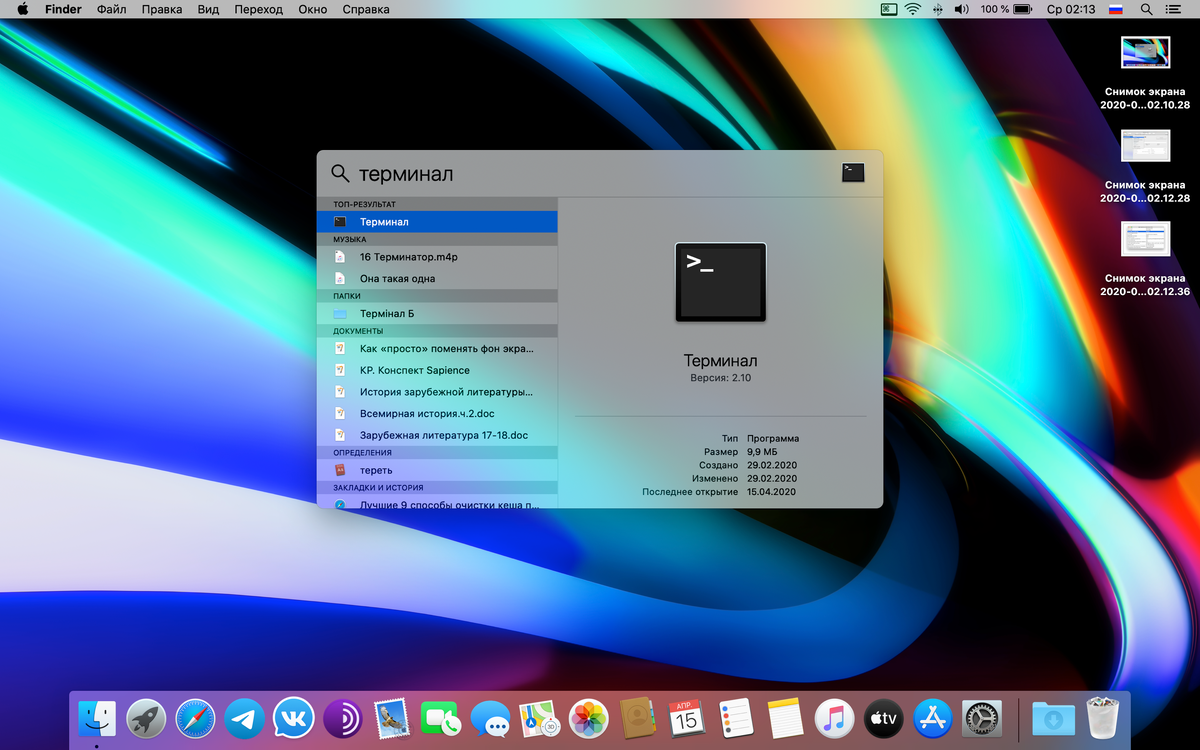This screenshot has width=1200, height=750.
Task: Open Music app in the Dock
Action: pos(834,718)
